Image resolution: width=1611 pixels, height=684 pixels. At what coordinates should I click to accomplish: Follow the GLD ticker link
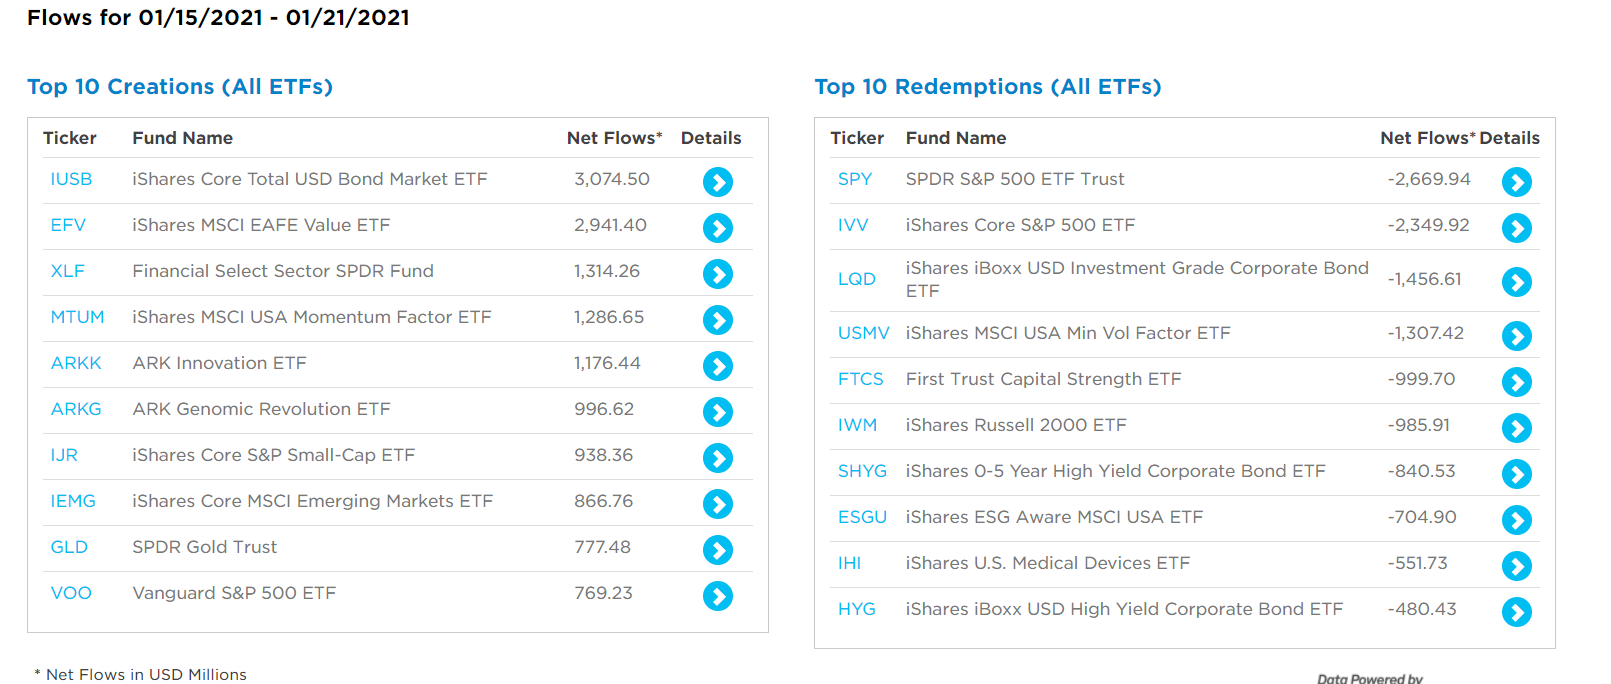pyautogui.click(x=69, y=547)
